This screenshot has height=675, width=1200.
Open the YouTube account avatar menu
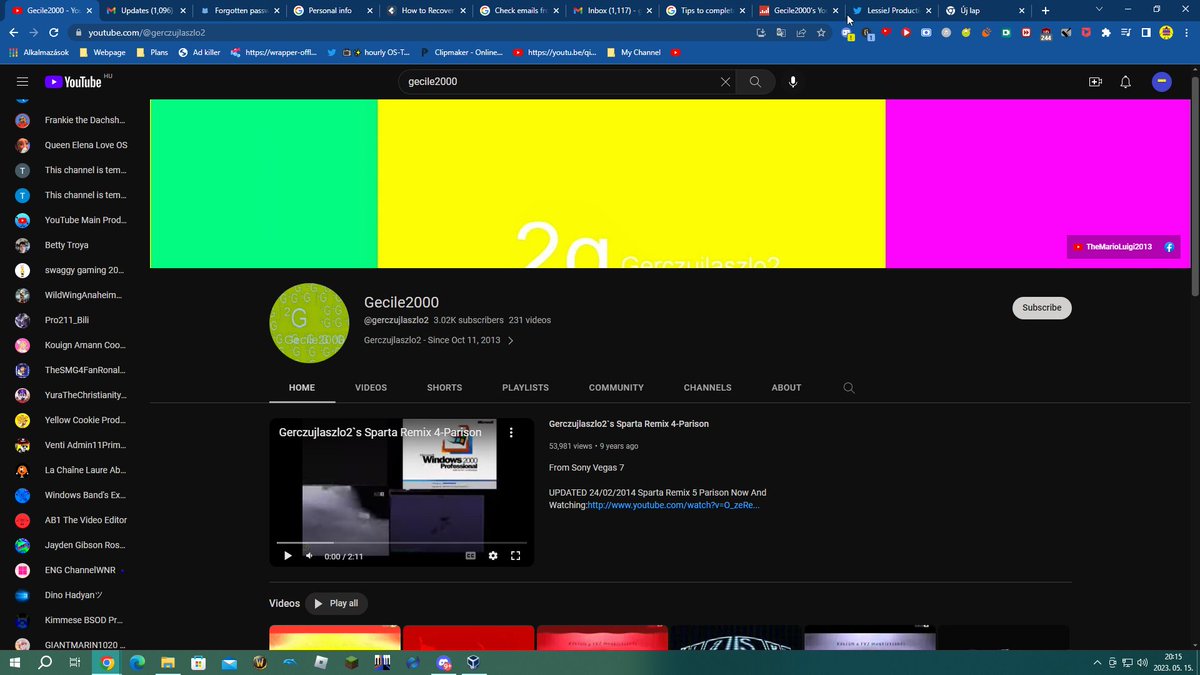(1161, 82)
